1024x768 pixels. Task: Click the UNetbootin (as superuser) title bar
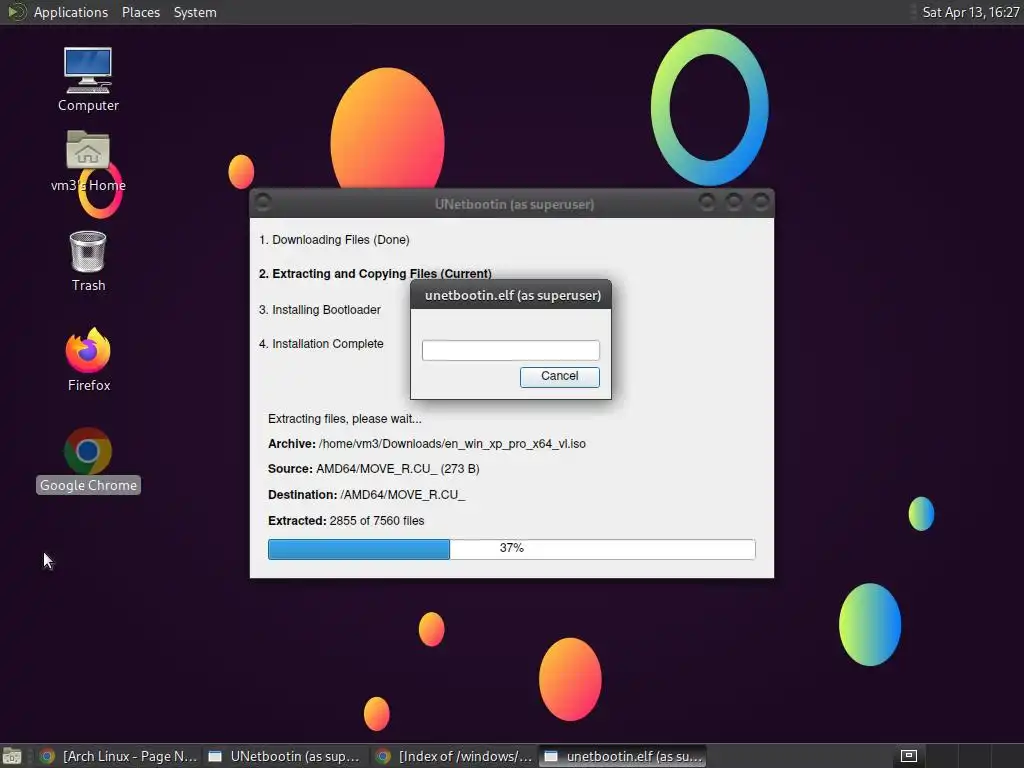[514, 204]
